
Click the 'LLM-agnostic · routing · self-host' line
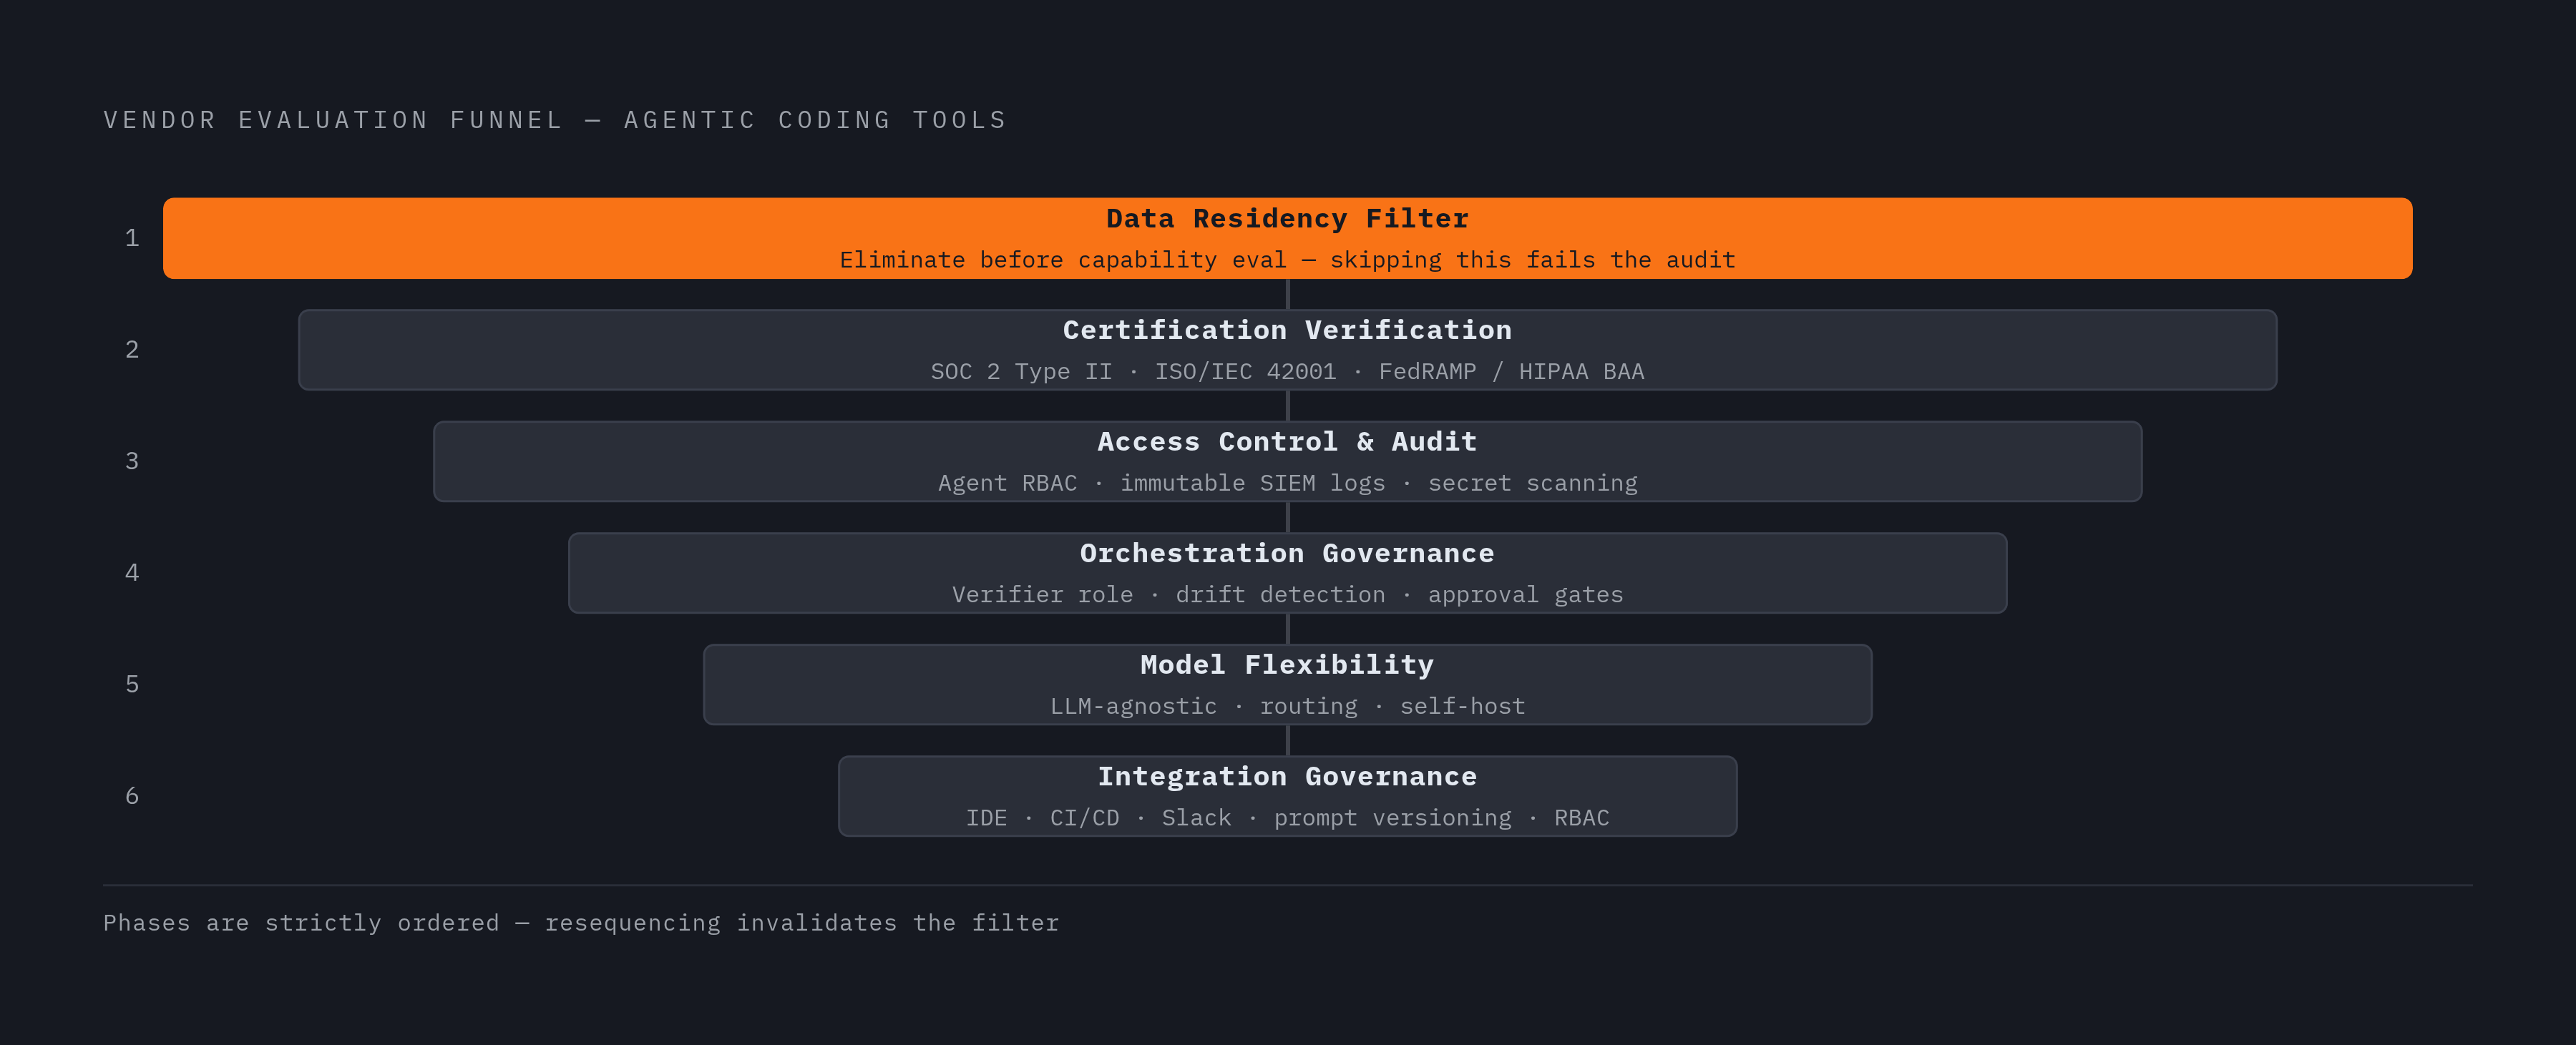1287,706
